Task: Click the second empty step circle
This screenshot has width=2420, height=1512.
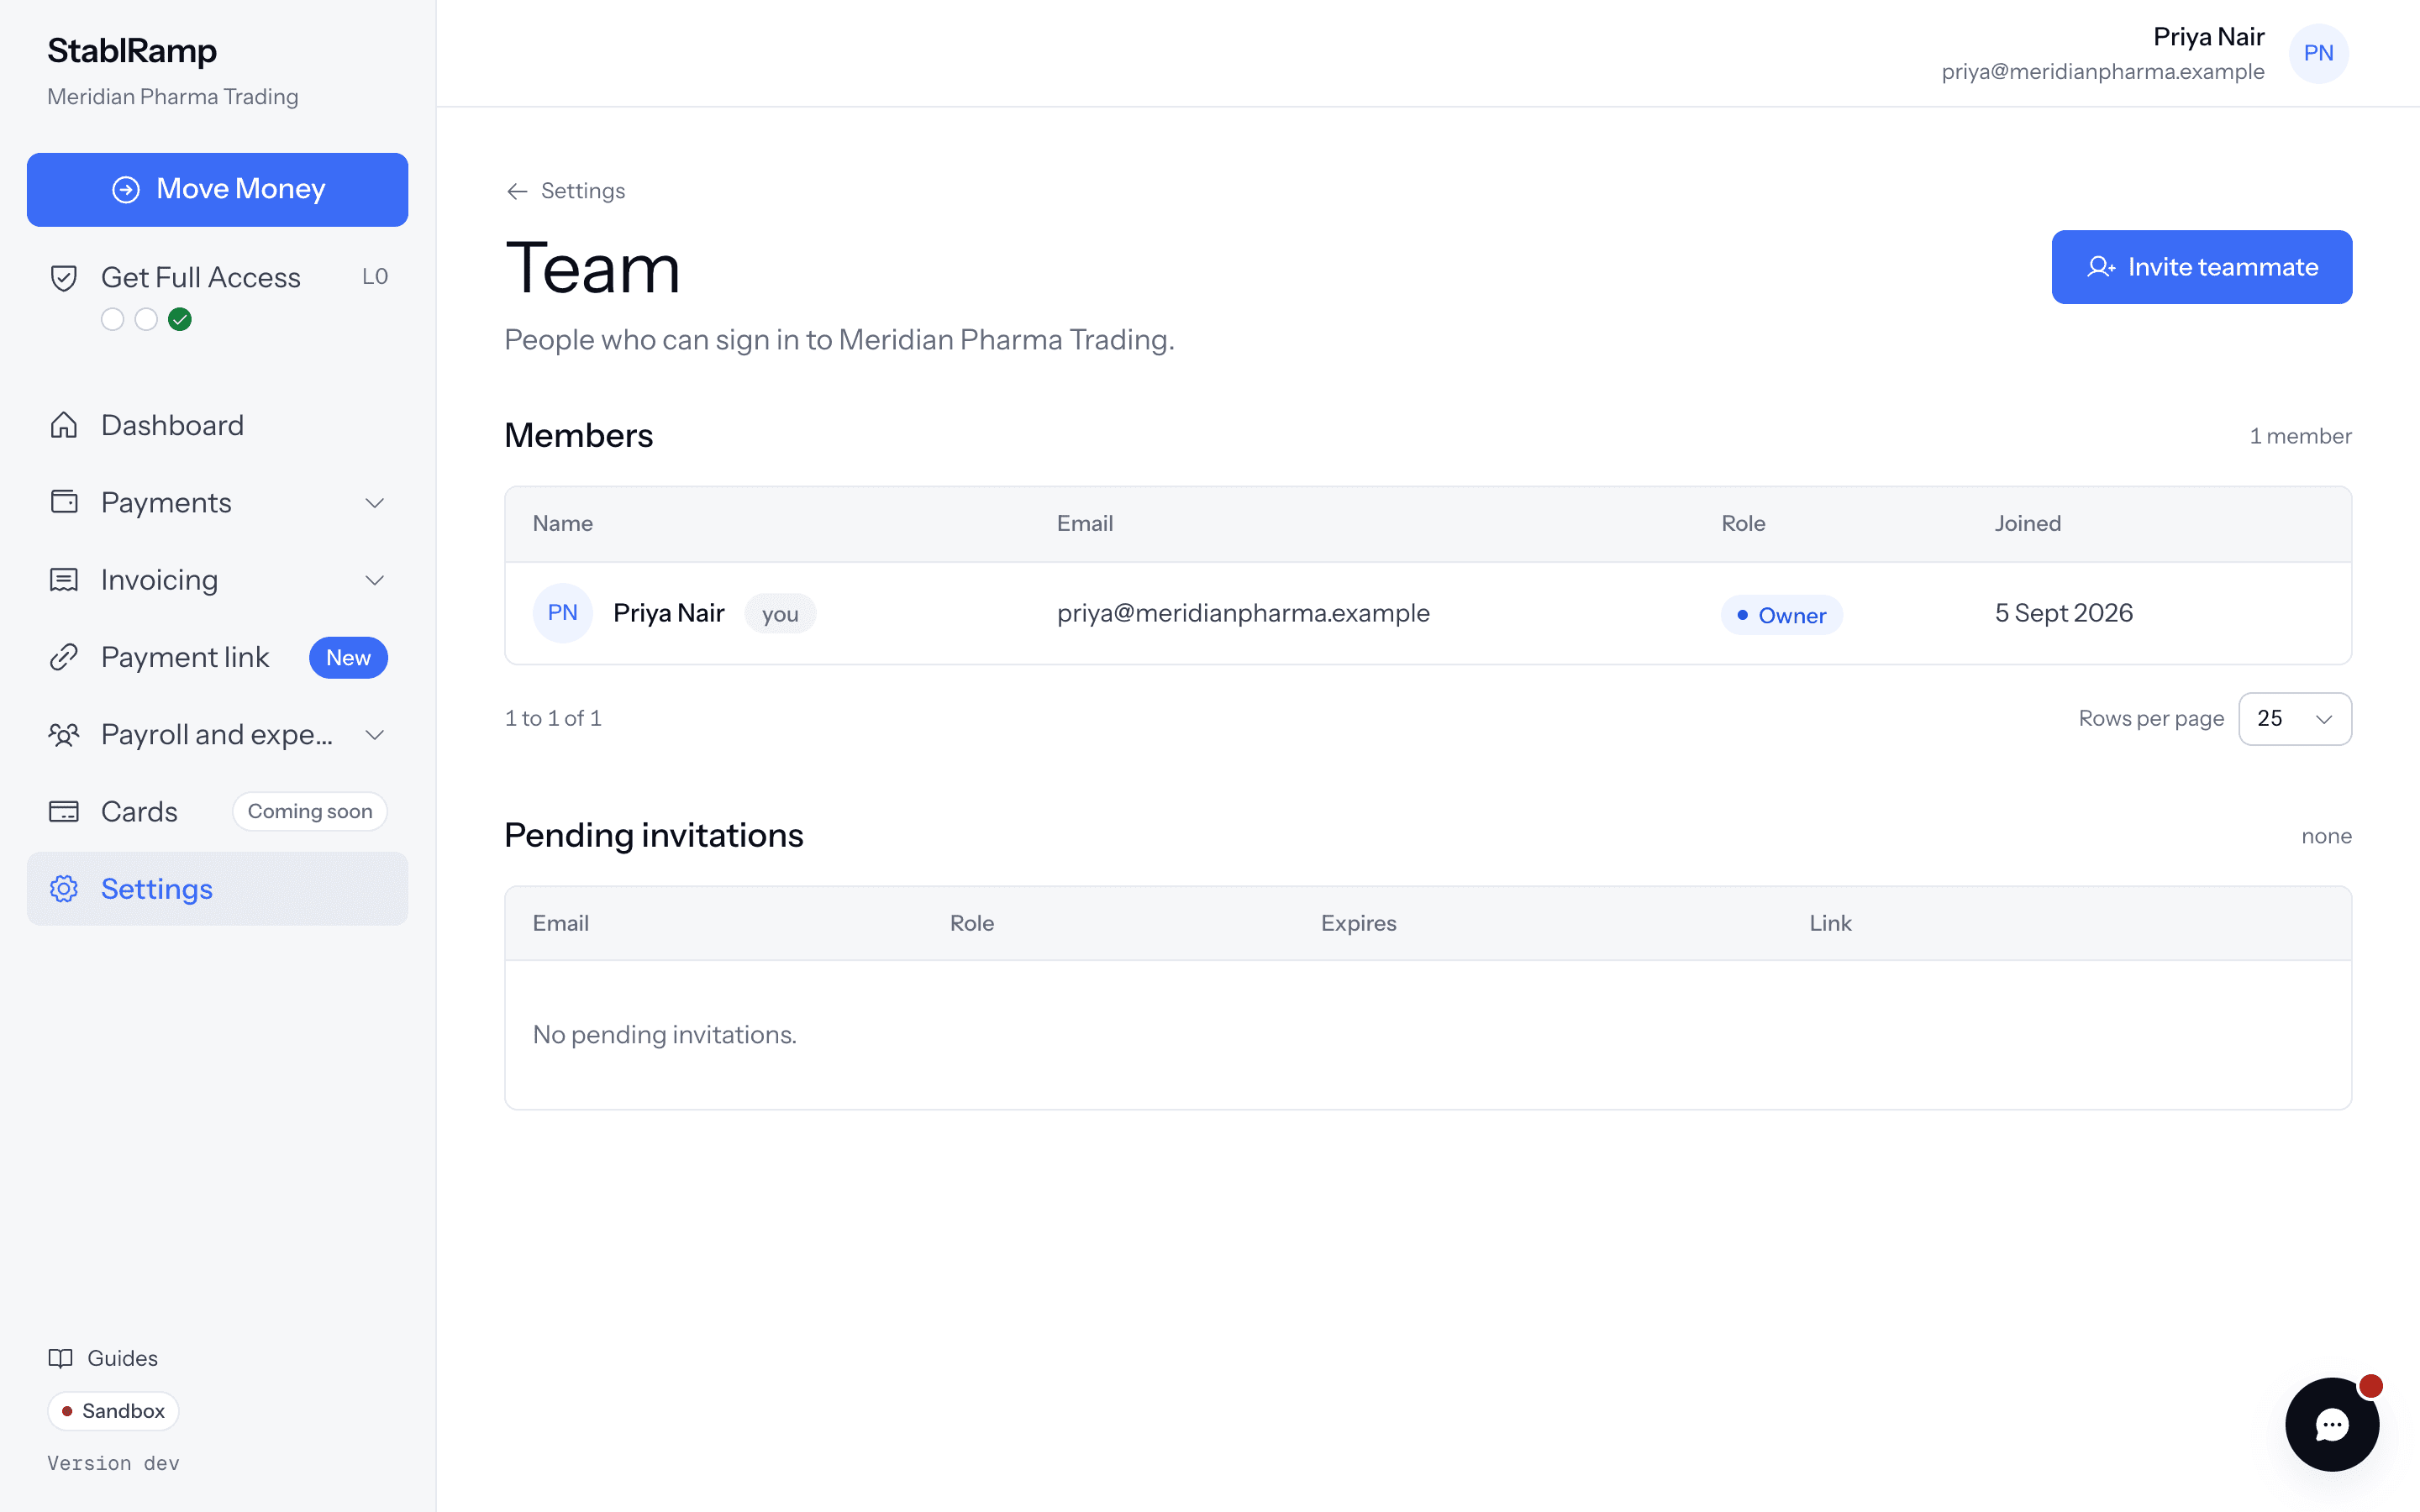Action: (x=146, y=319)
